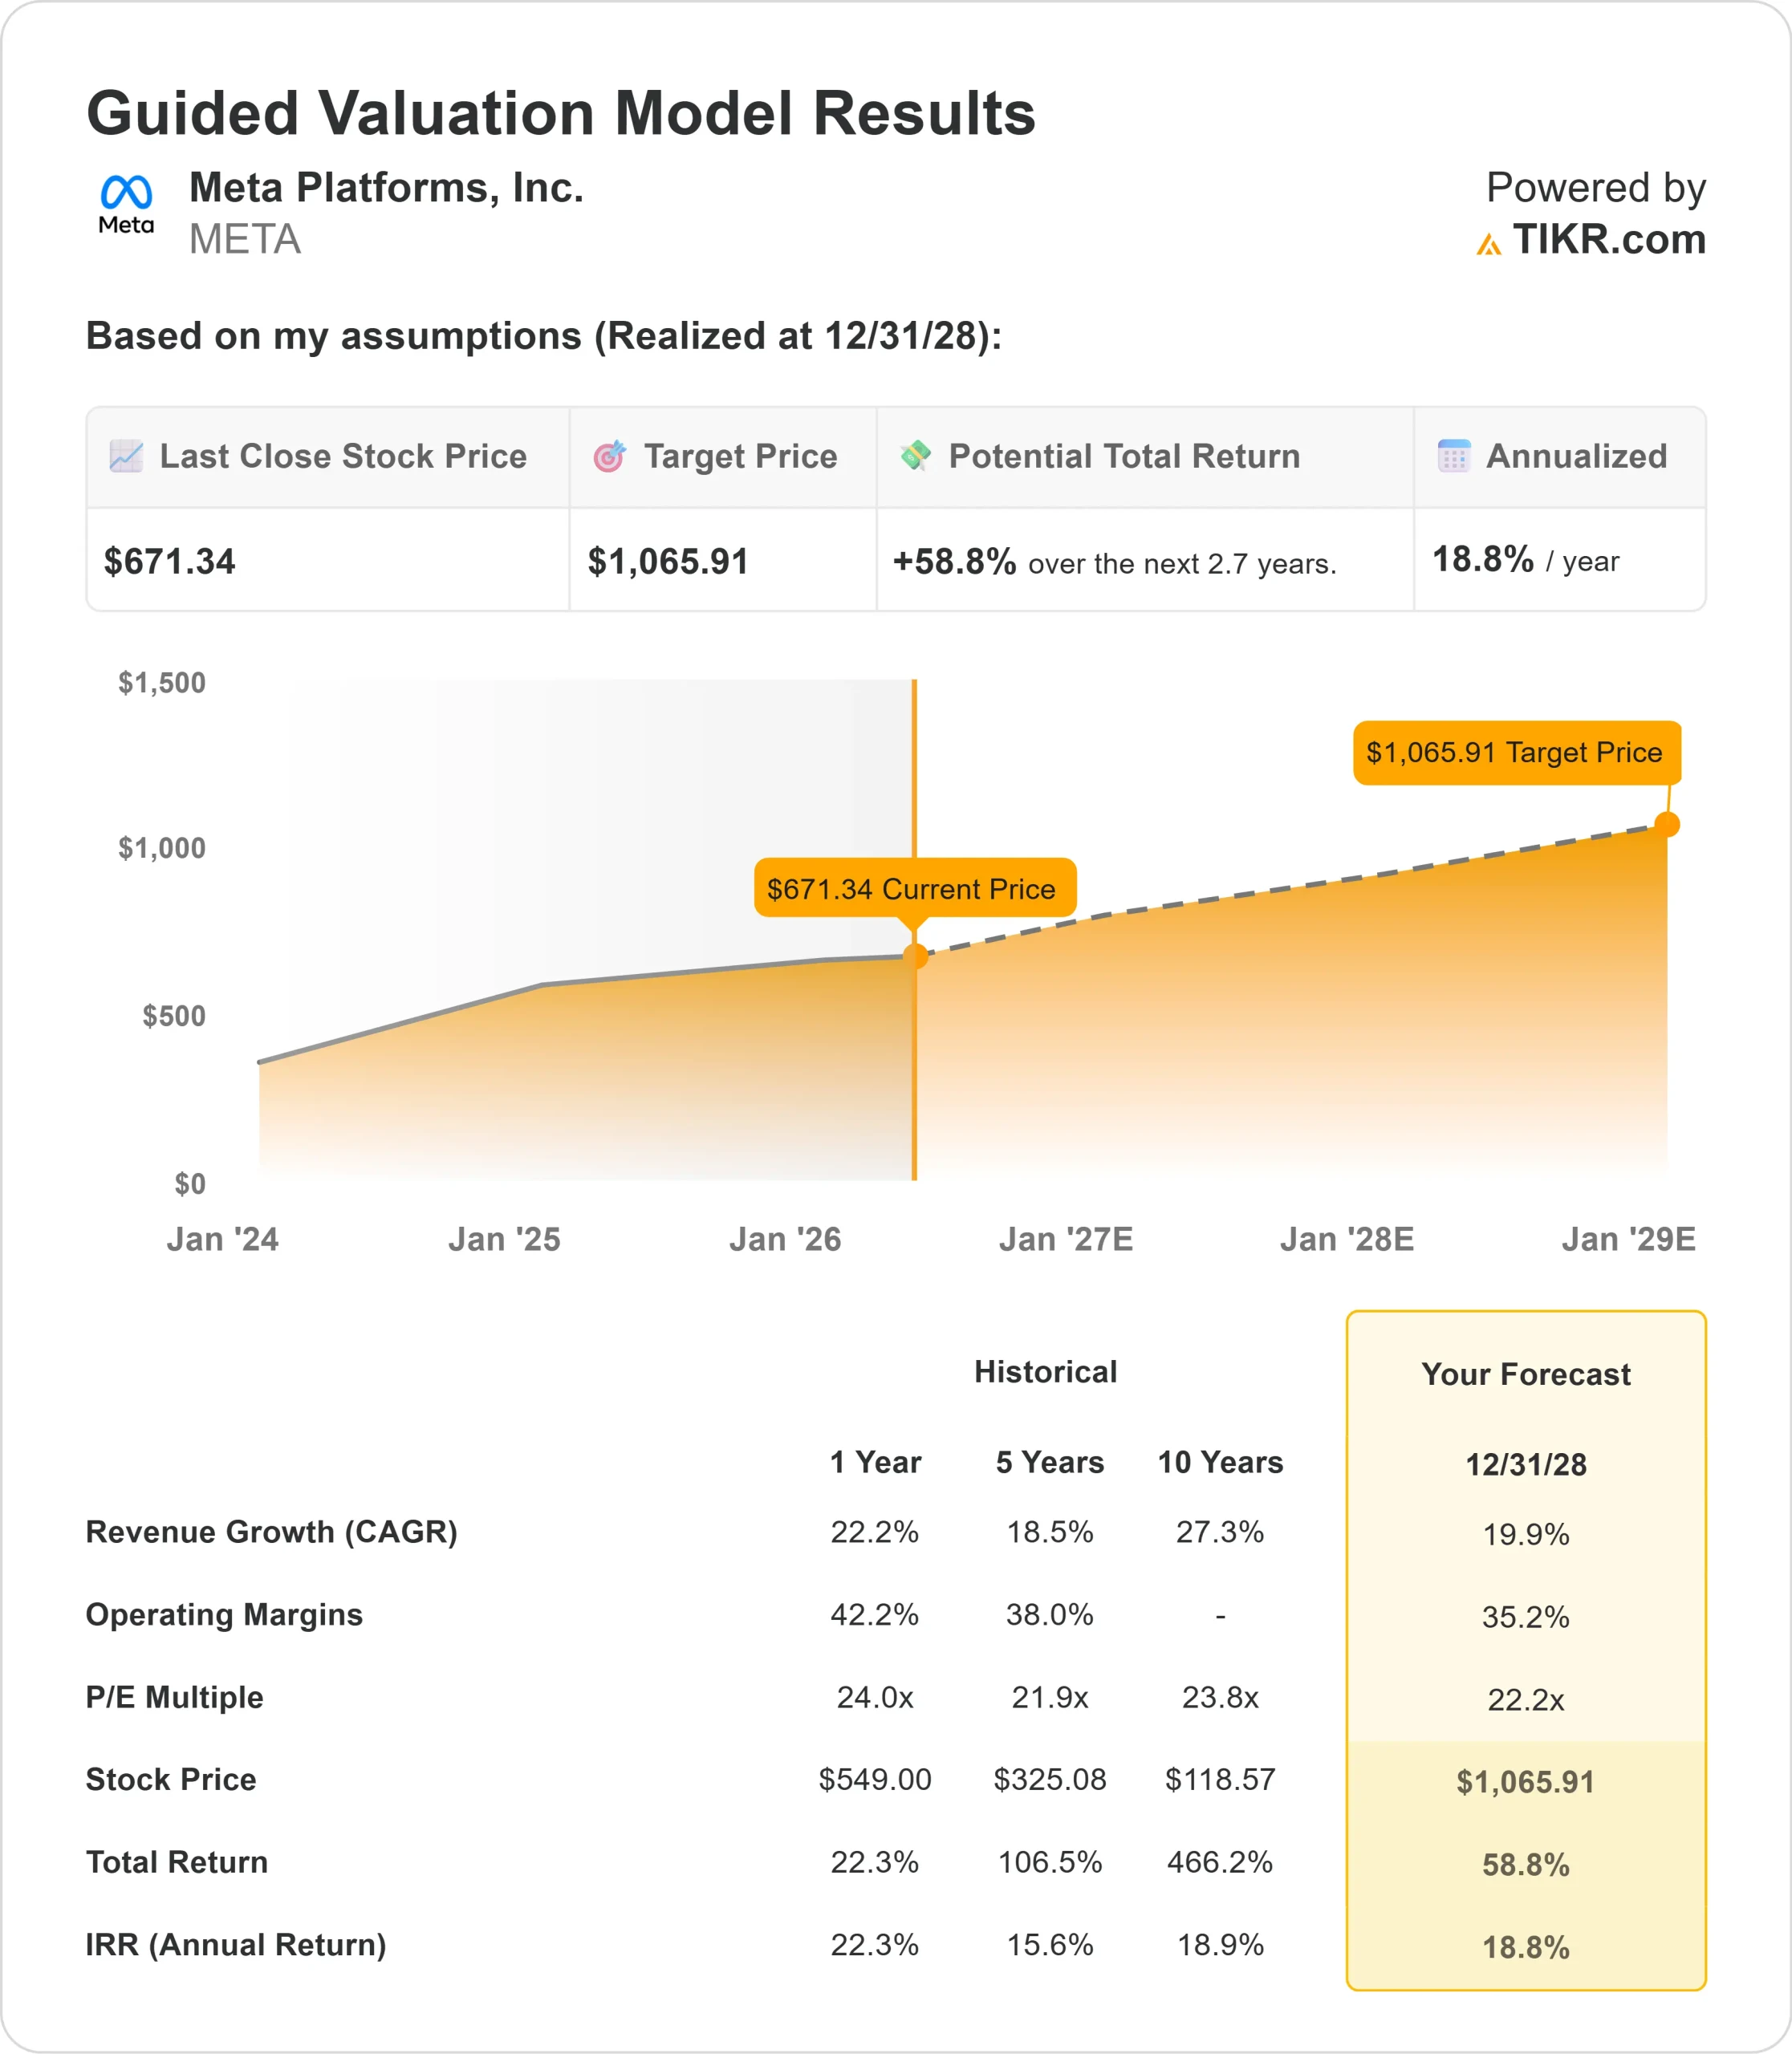Click the orange target price dot on chart
This screenshot has width=1792, height=2054.
point(1667,825)
